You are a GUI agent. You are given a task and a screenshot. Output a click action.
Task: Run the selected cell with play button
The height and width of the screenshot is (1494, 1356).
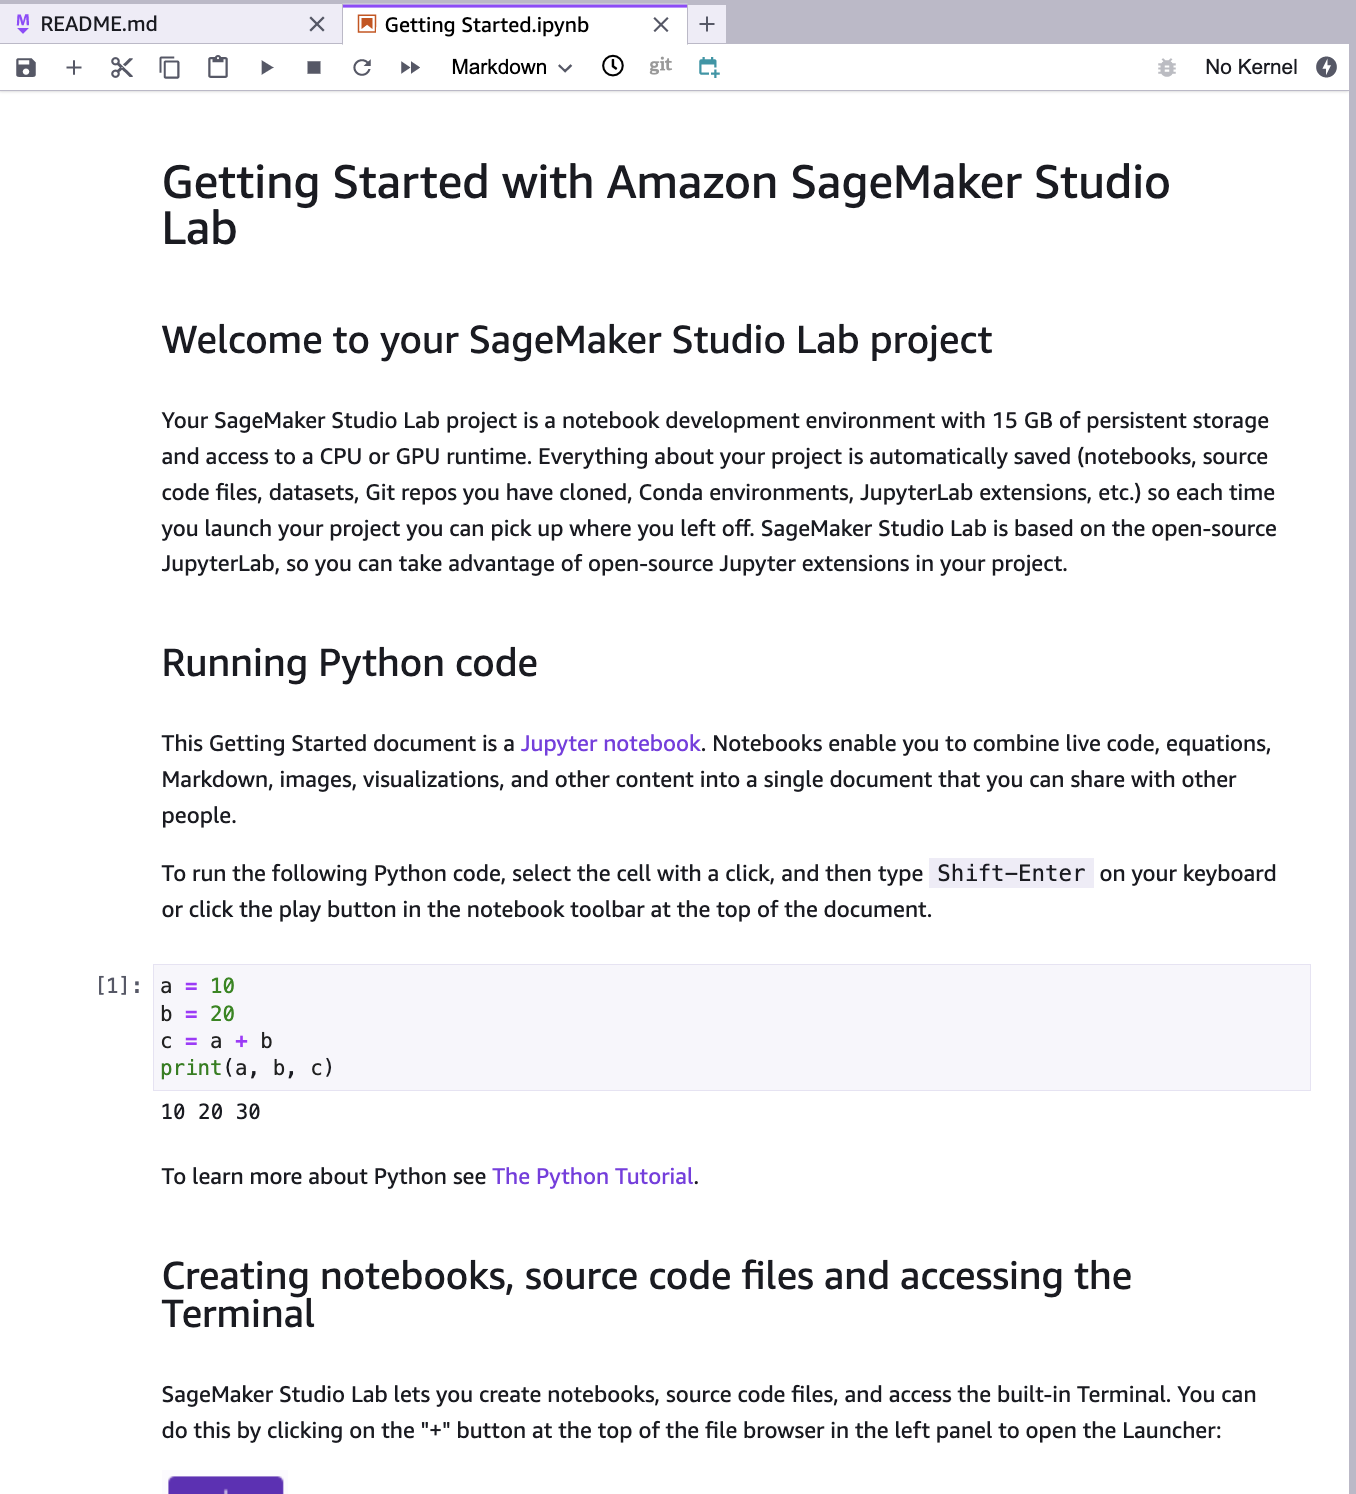point(266,67)
